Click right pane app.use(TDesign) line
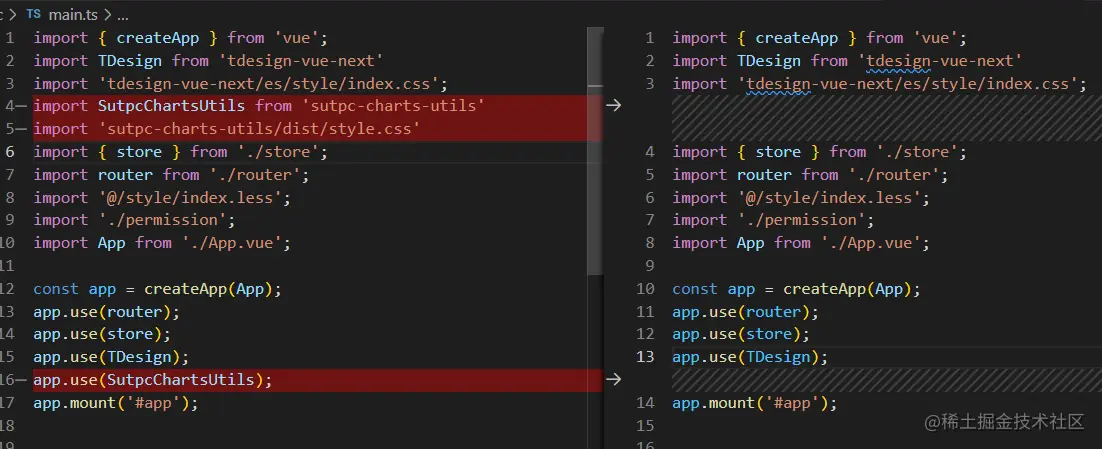The image size is (1102, 449). click(750, 357)
